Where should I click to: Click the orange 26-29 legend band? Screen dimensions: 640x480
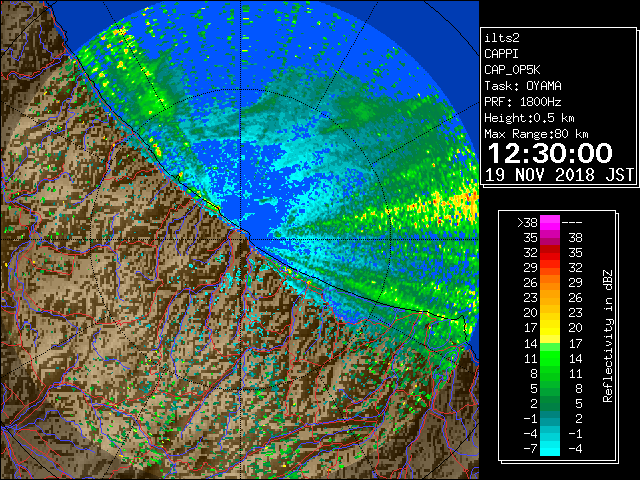550,283
